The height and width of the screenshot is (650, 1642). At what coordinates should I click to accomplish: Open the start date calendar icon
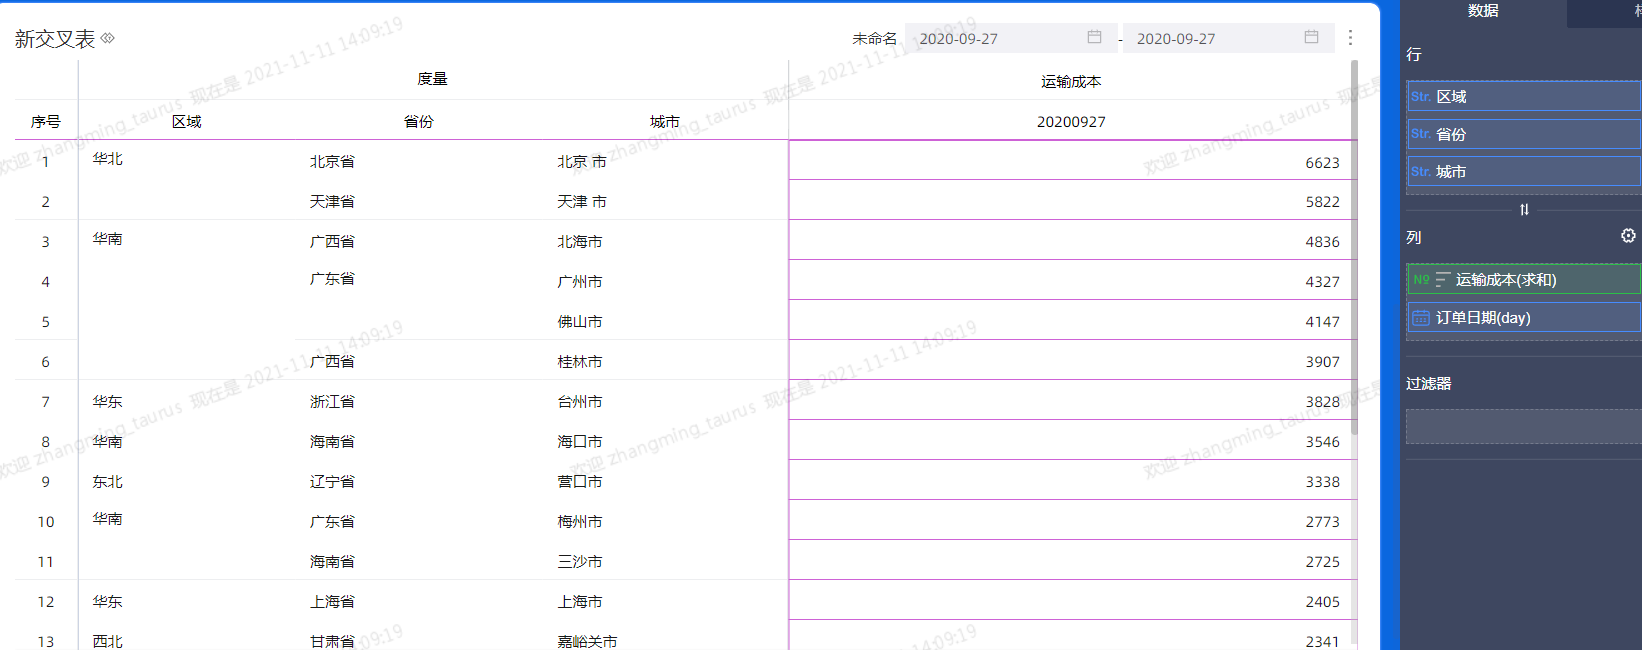pyautogui.click(x=1094, y=37)
